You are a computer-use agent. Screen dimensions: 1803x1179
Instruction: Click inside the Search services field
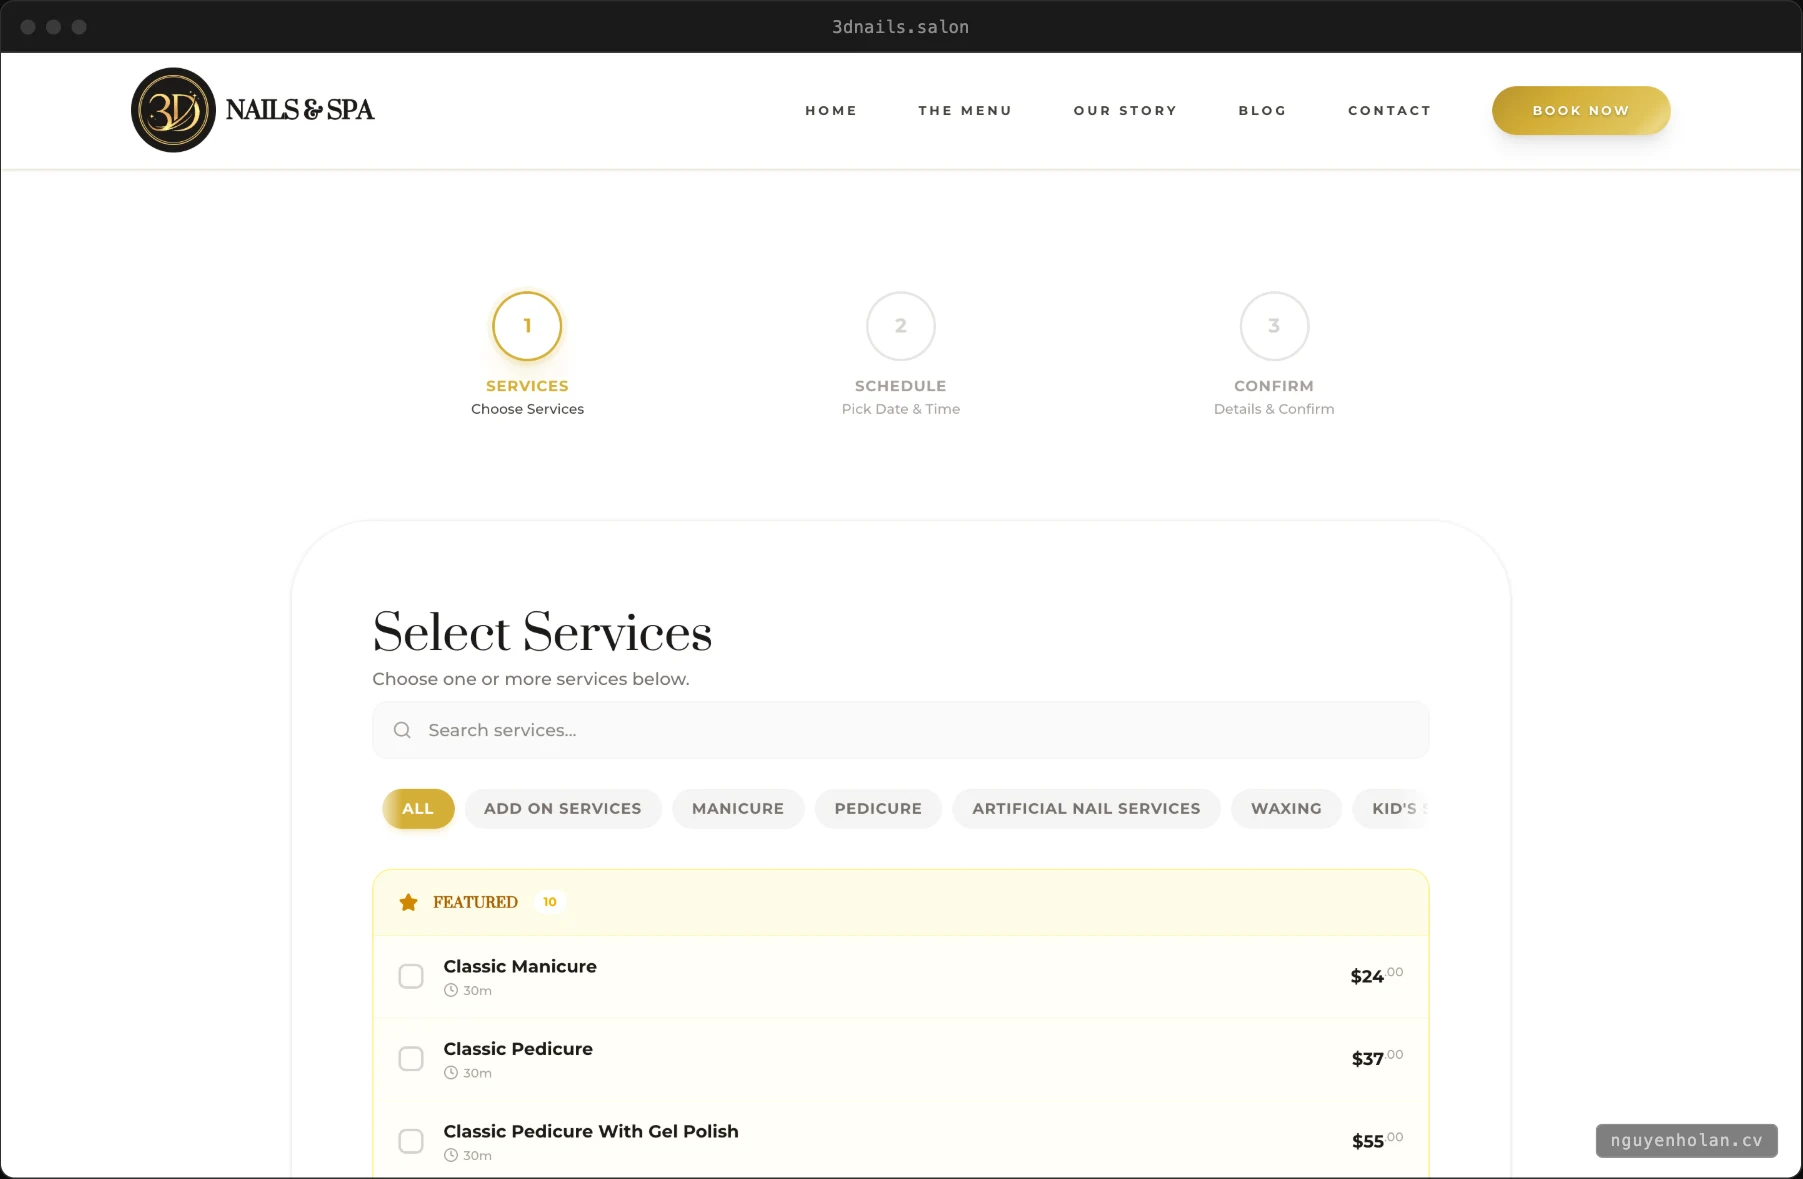click(x=901, y=730)
